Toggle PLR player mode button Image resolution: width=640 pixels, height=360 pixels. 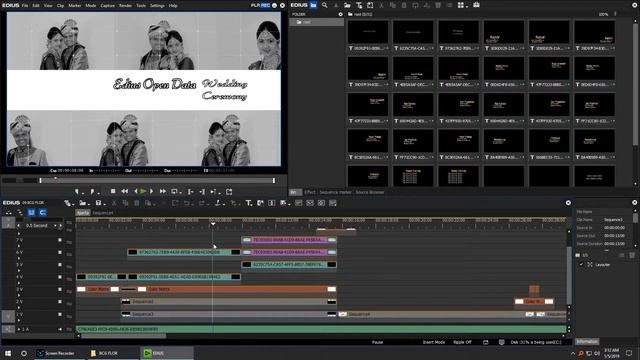pyautogui.click(x=255, y=5)
